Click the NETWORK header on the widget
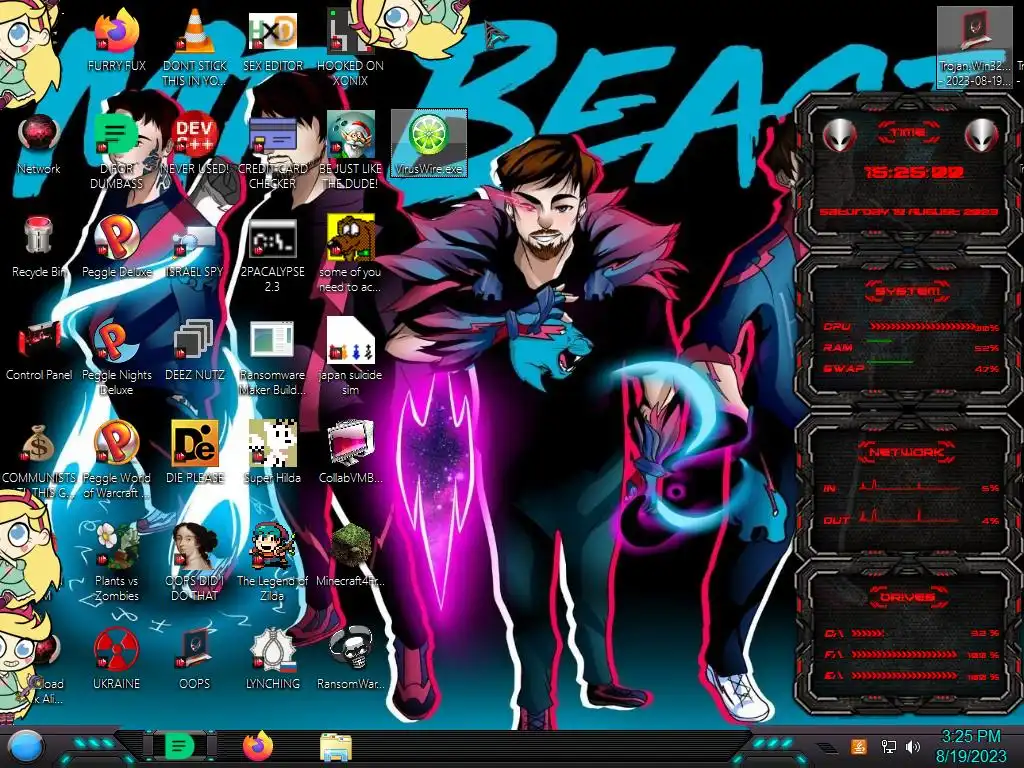Image resolution: width=1024 pixels, height=768 pixels. click(908, 452)
